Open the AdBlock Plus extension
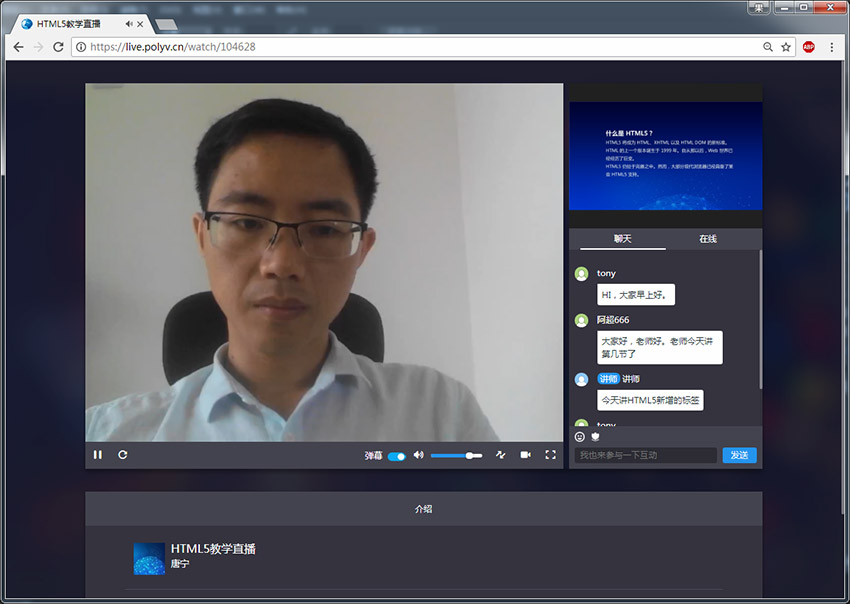The height and width of the screenshot is (604, 850). pyautogui.click(x=808, y=47)
